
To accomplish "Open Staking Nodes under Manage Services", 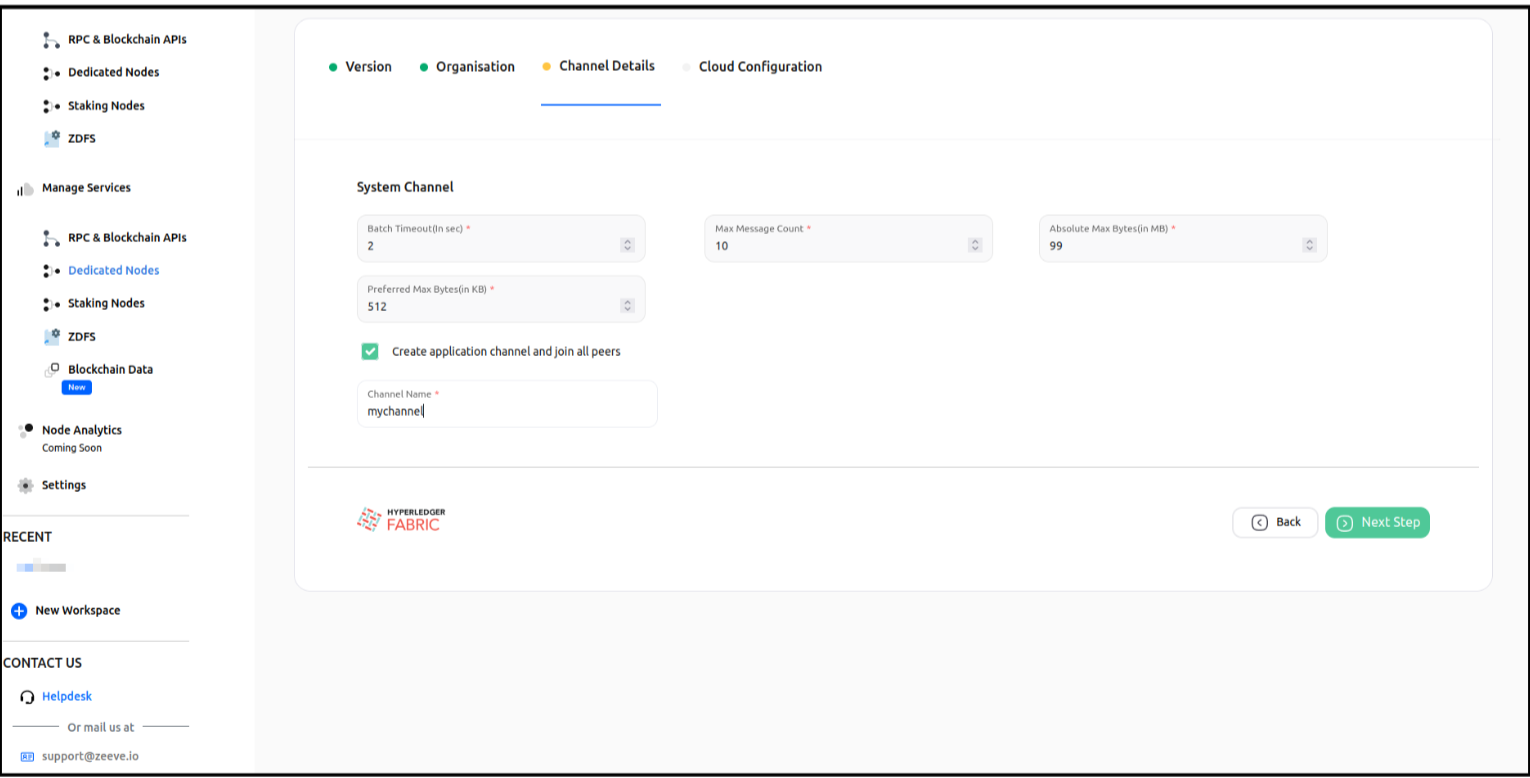I will click(106, 303).
